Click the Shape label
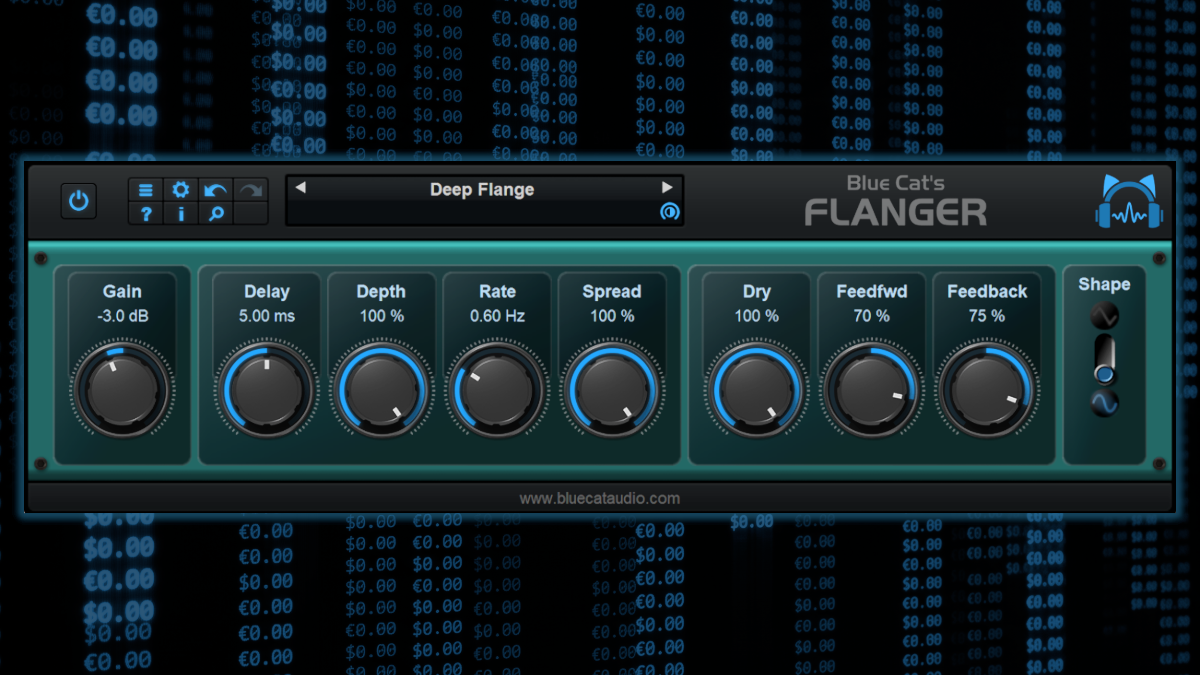The width and height of the screenshot is (1200, 675). [1104, 285]
